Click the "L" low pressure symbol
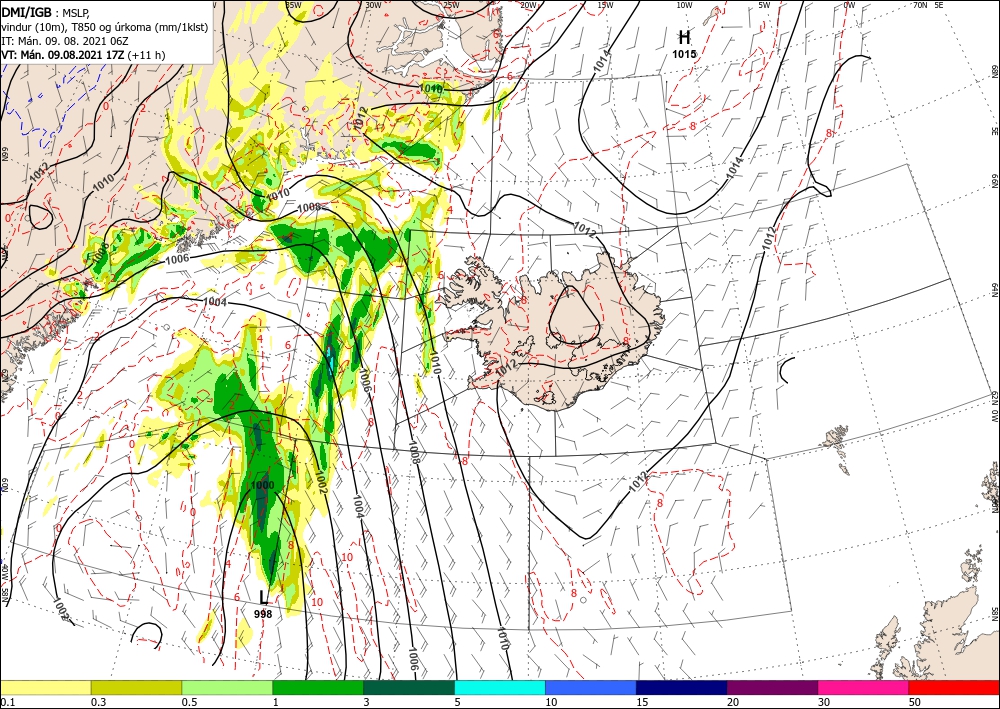The image size is (1000, 709). (263, 597)
